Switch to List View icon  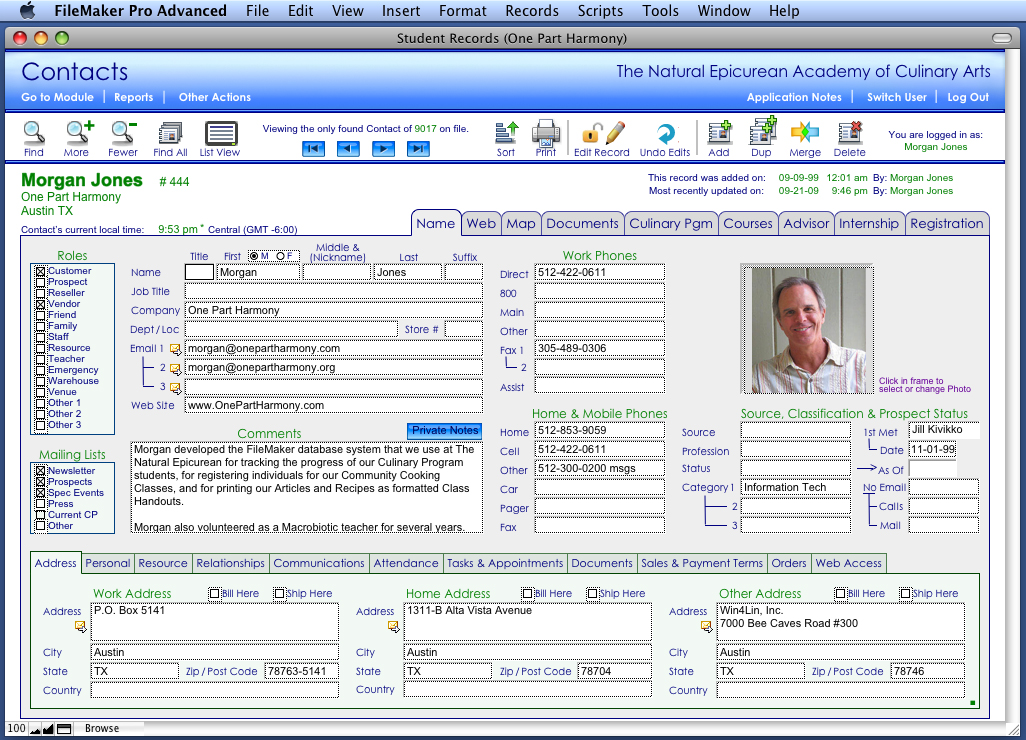[221, 133]
